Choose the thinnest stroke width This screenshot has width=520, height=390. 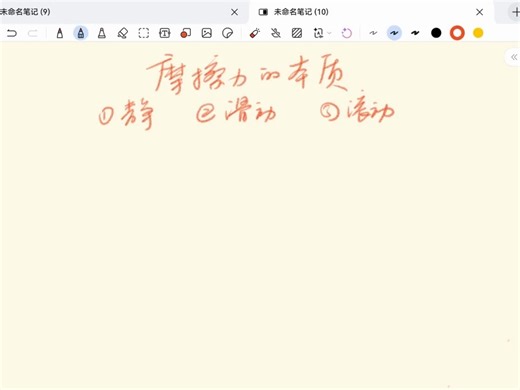pos(373,33)
